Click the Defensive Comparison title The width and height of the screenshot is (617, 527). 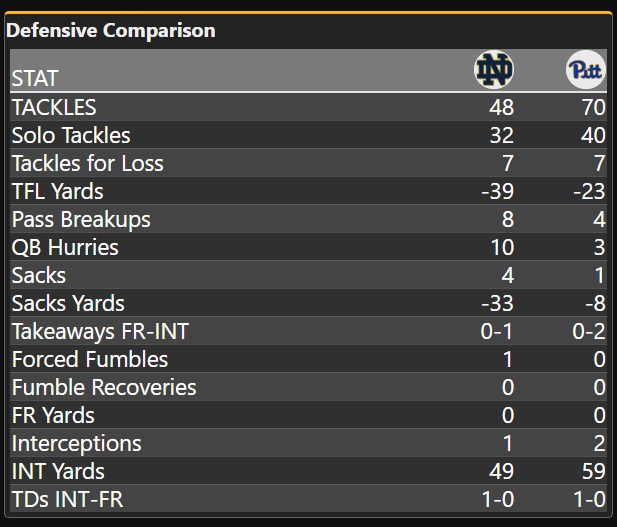(111, 31)
